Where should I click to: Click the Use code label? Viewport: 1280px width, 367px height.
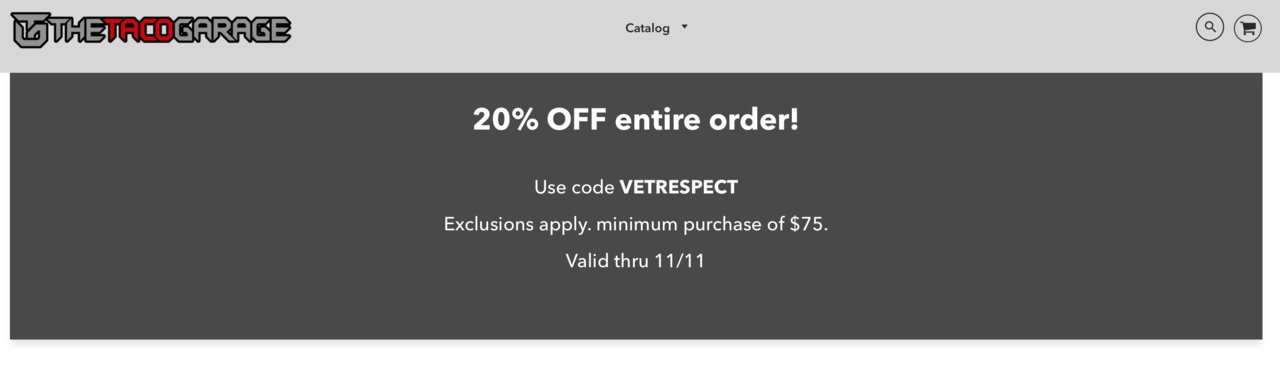click(x=574, y=187)
